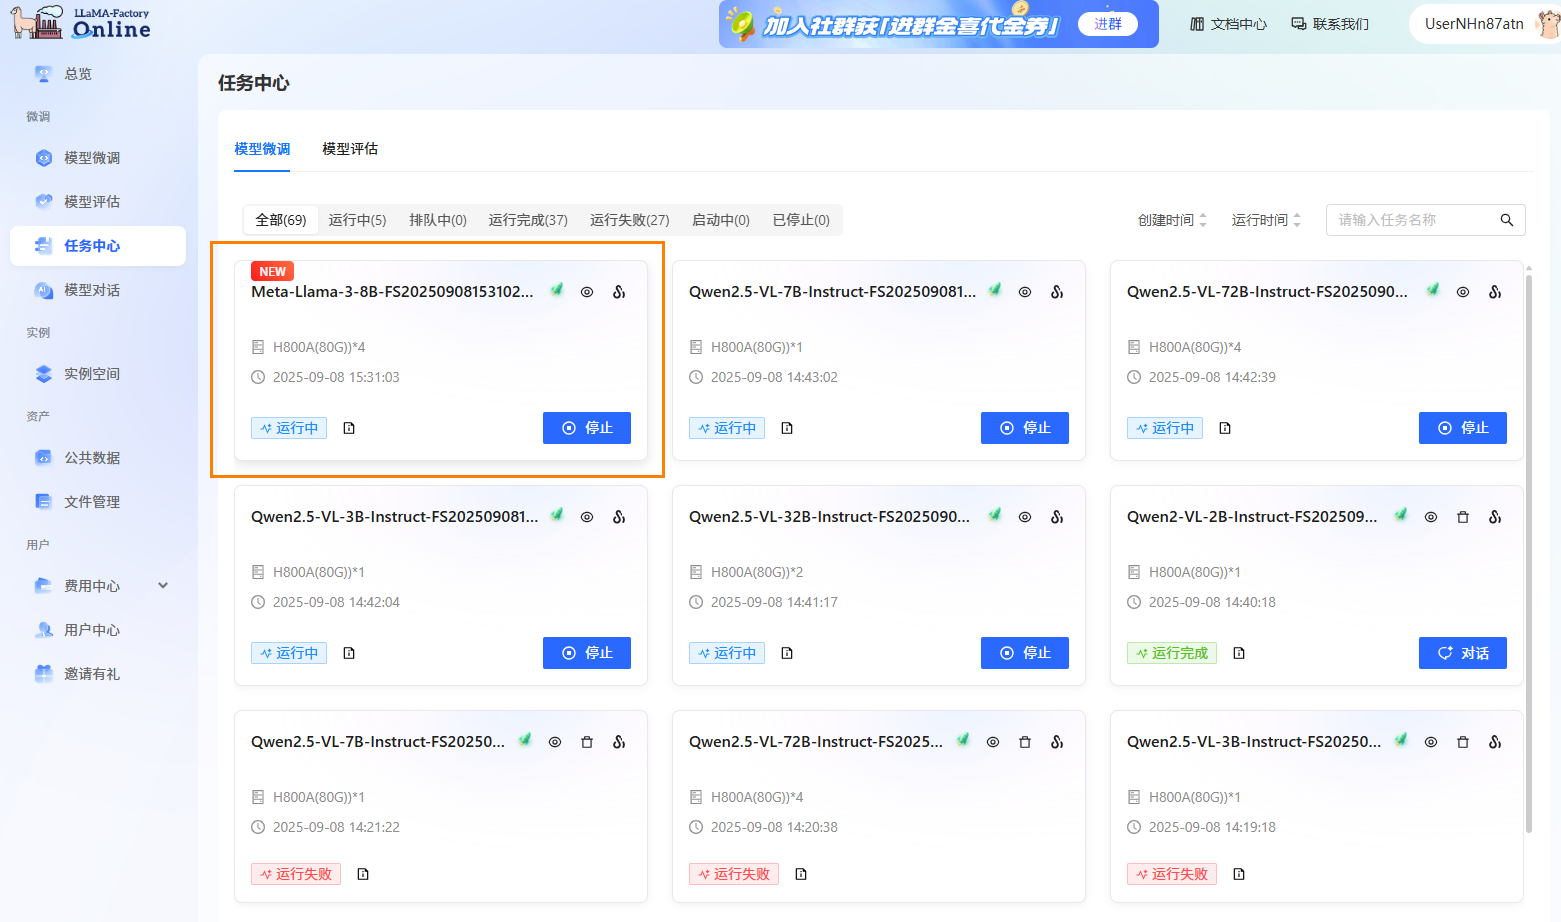The image size is (1561, 922).
Task: Sort tasks by 创建时间
Action: pos(1172,220)
